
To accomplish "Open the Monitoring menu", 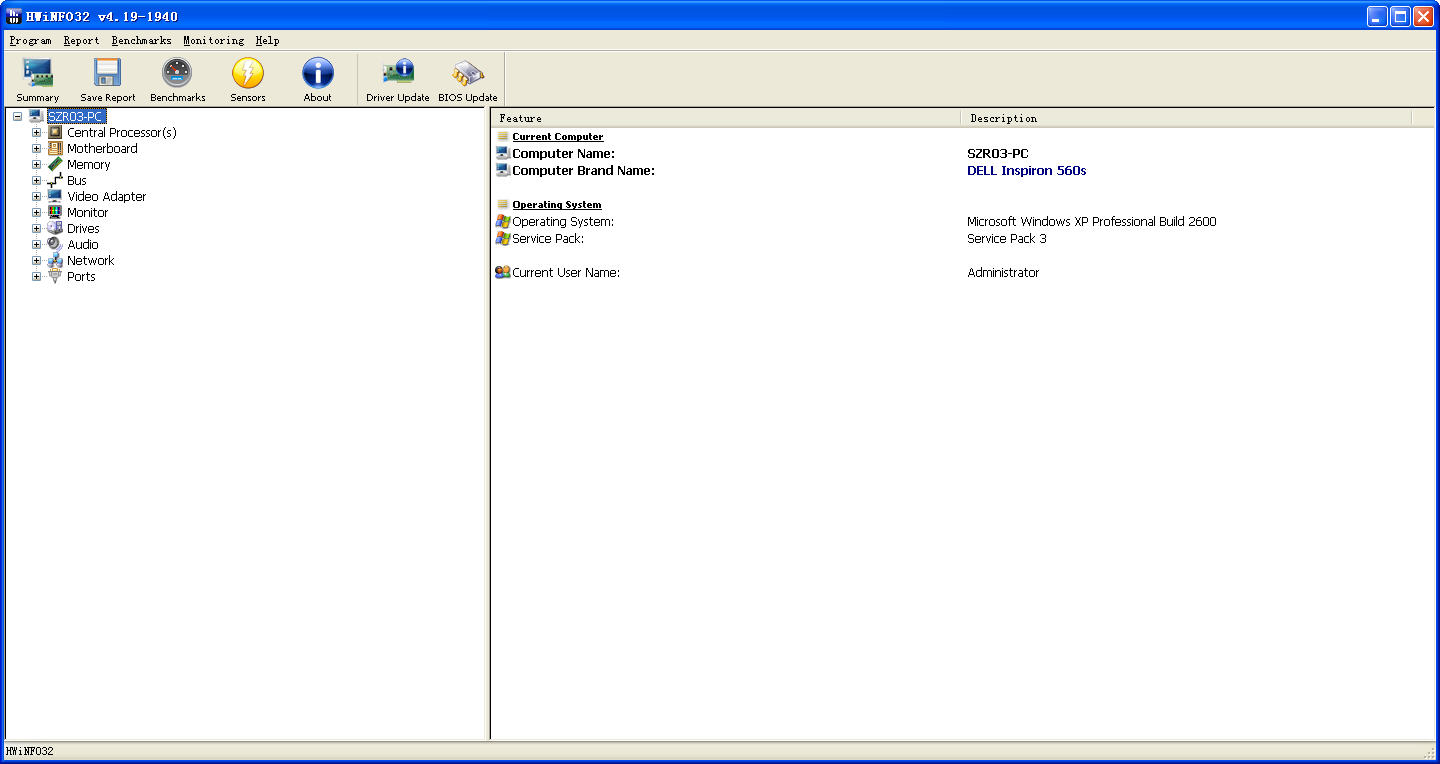I will 213,41.
